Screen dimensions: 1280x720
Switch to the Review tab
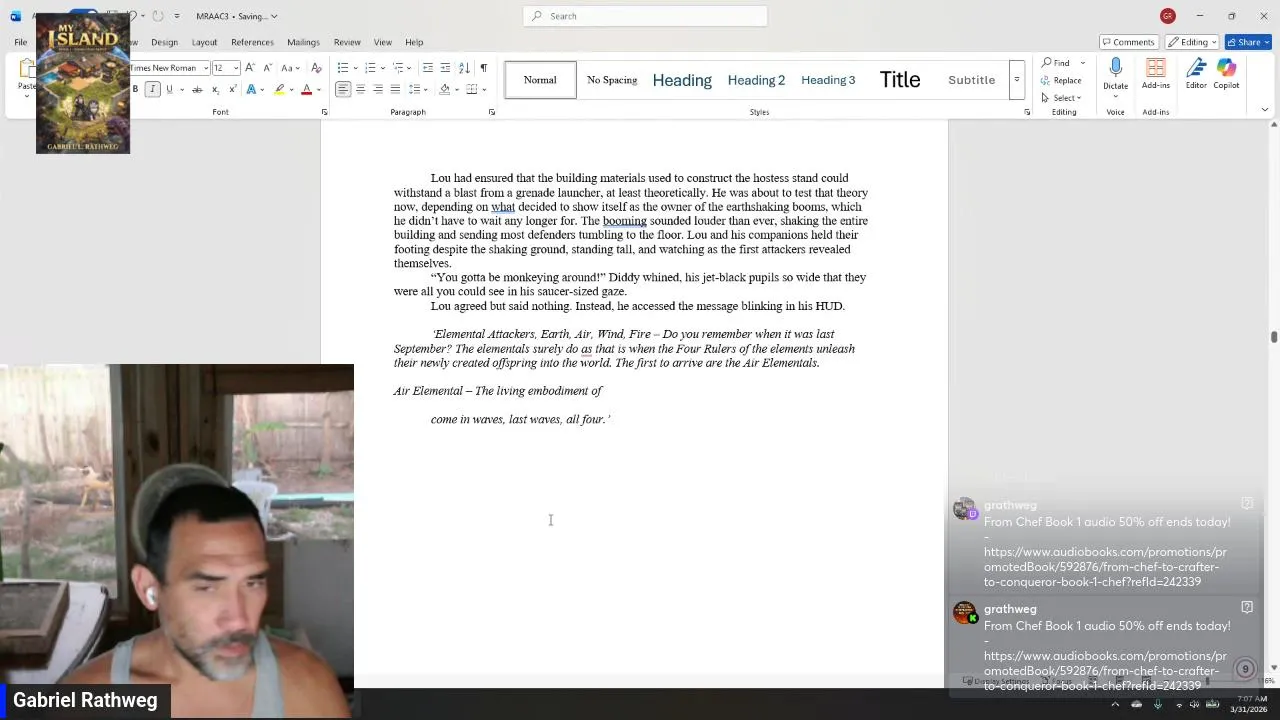pyautogui.click(x=347, y=42)
